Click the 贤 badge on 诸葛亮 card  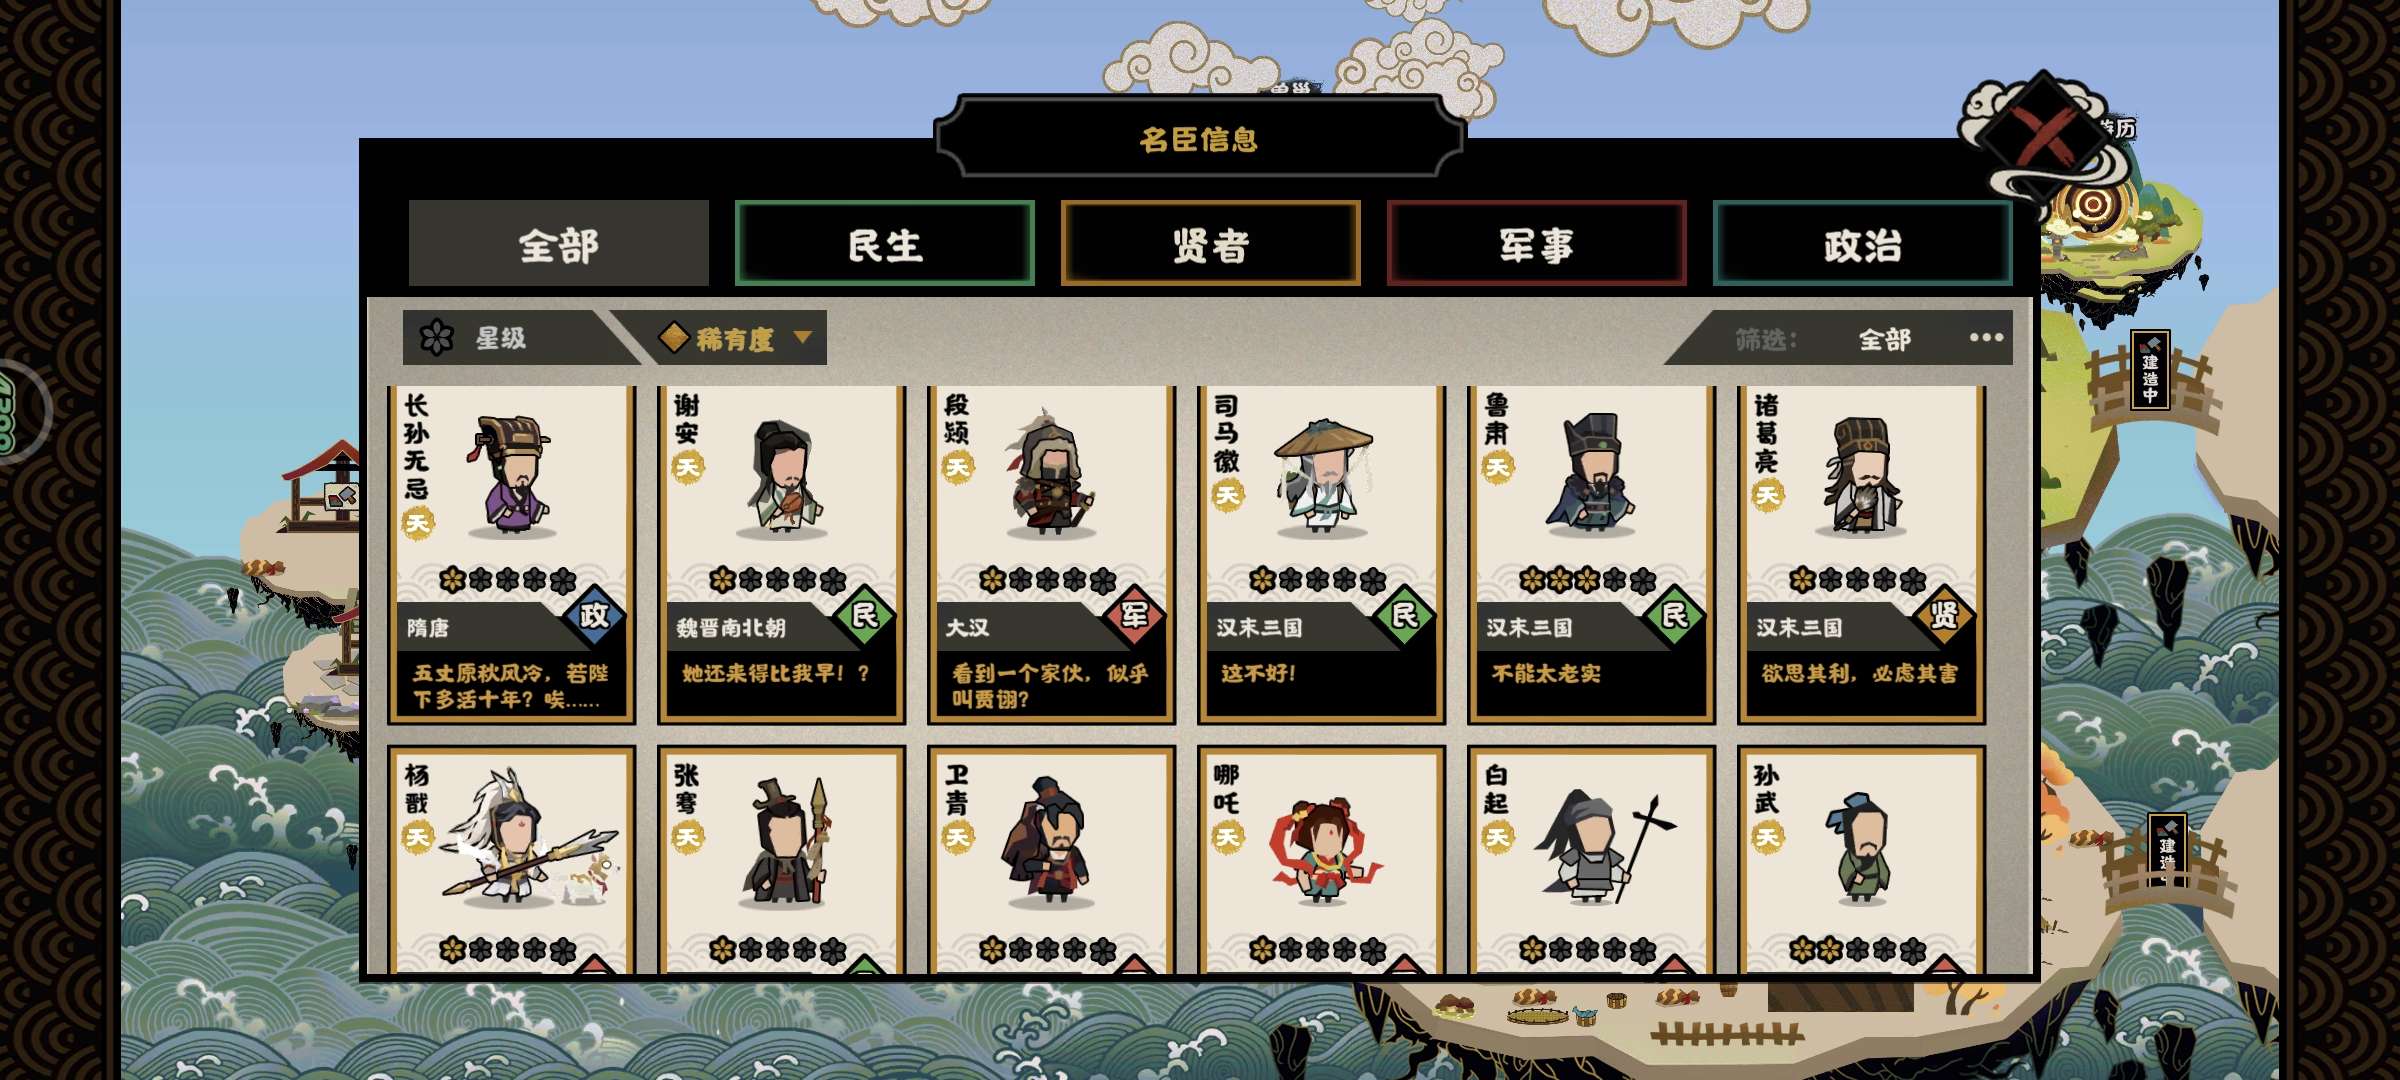click(x=1944, y=615)
